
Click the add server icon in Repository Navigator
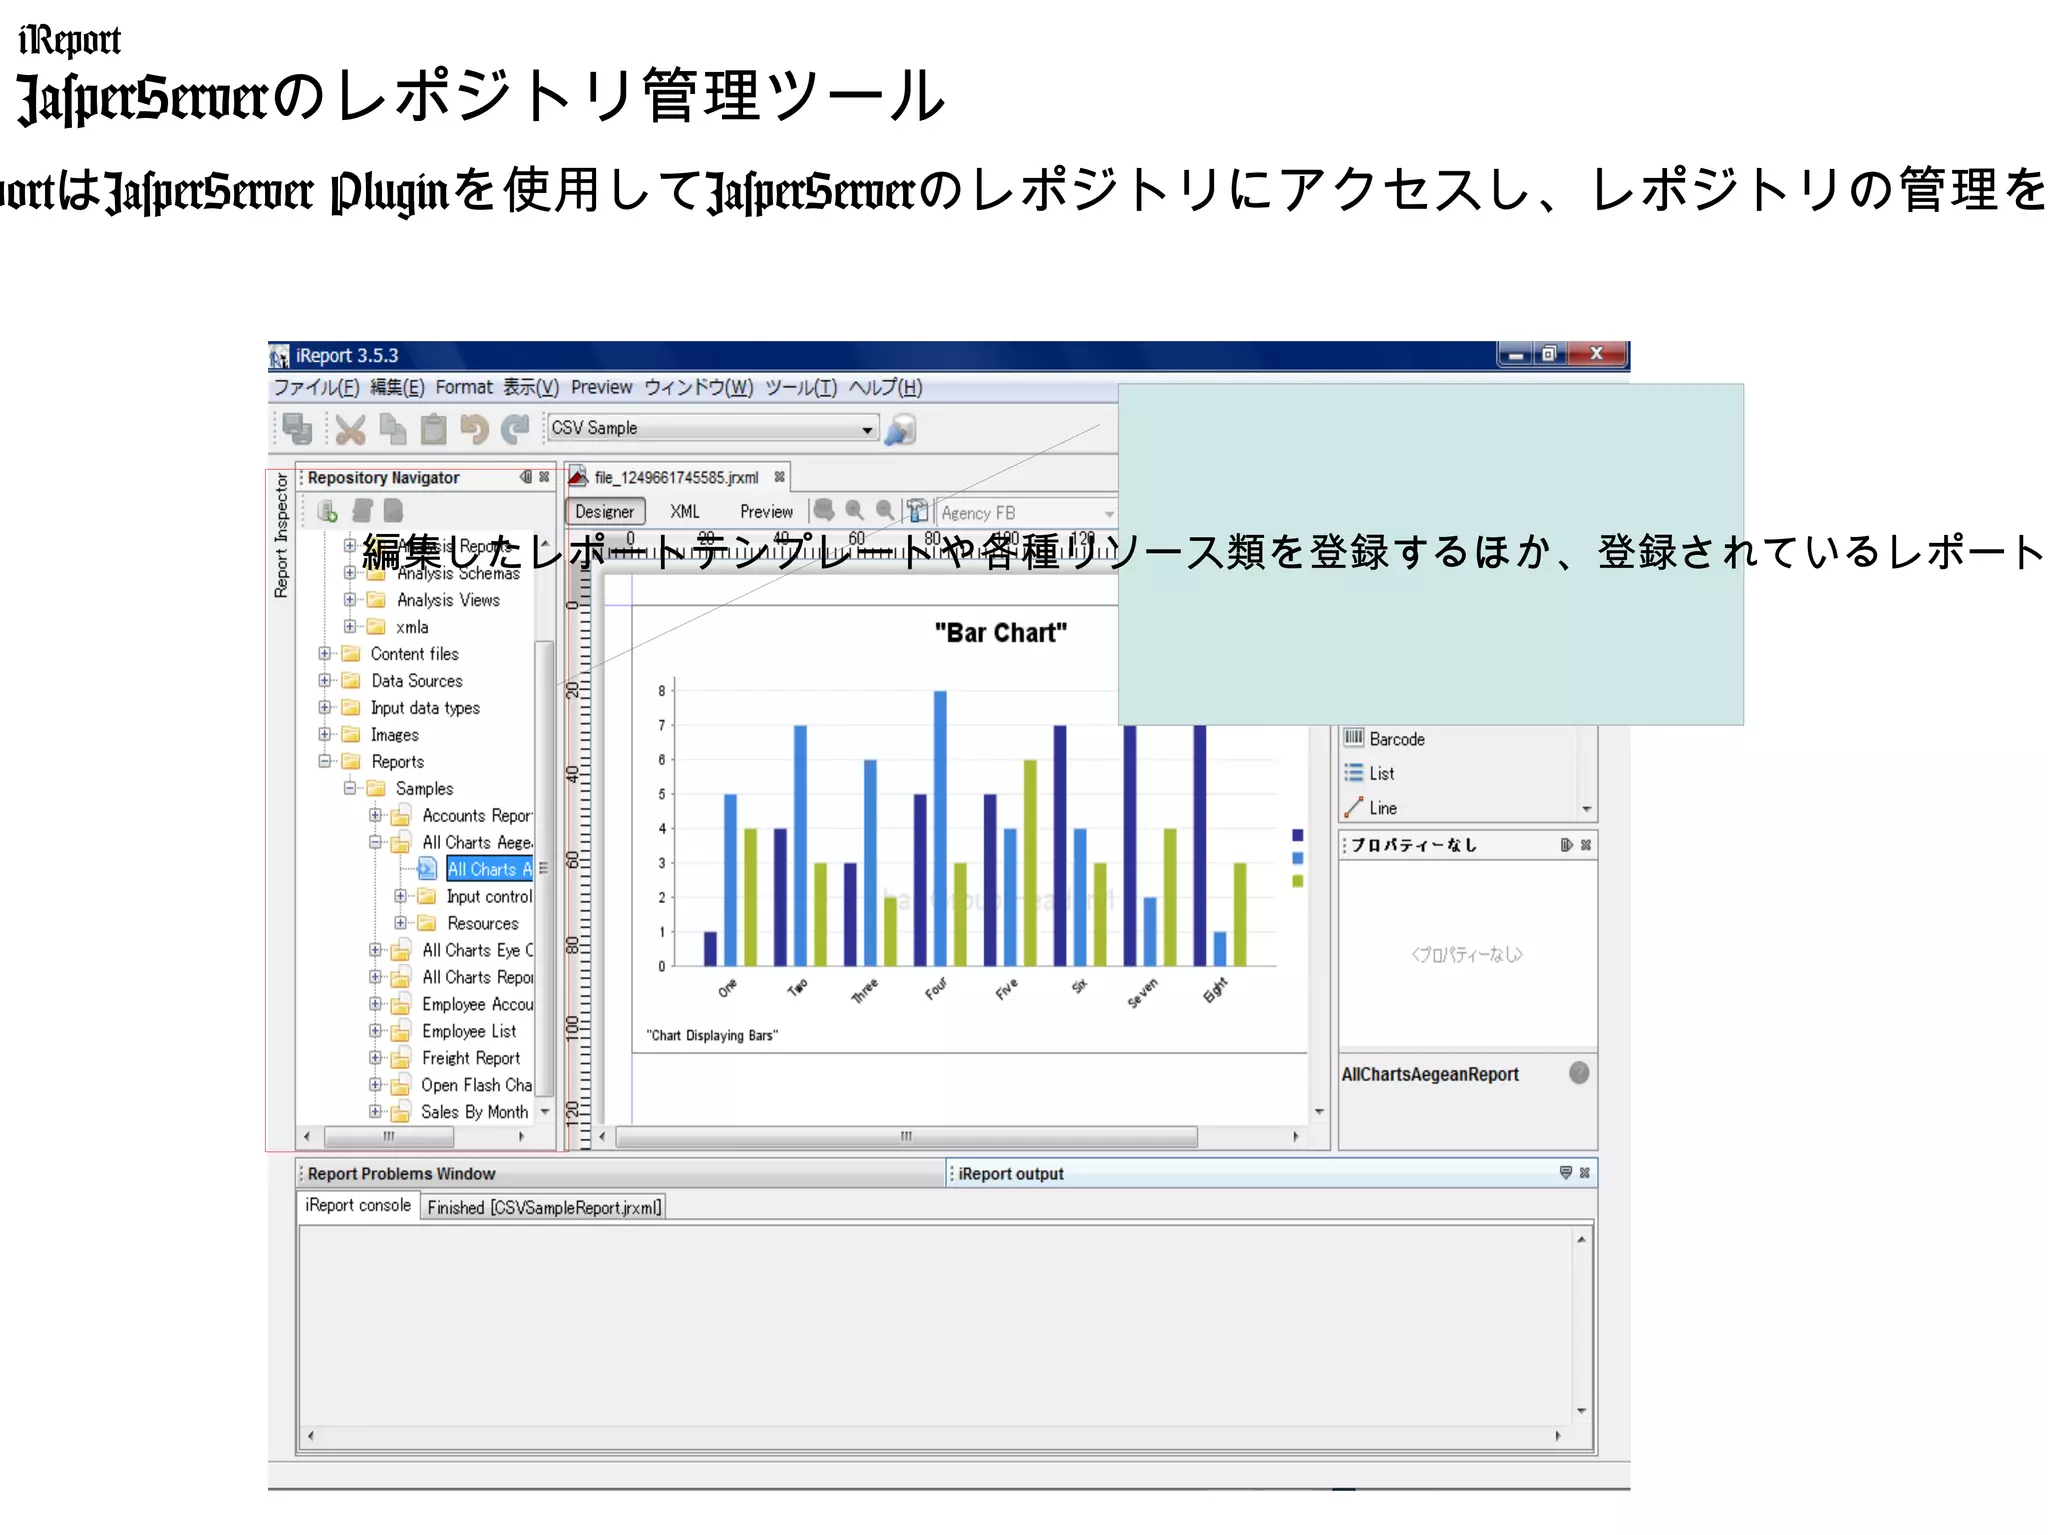pyautogui.click(x=327, y=511)
